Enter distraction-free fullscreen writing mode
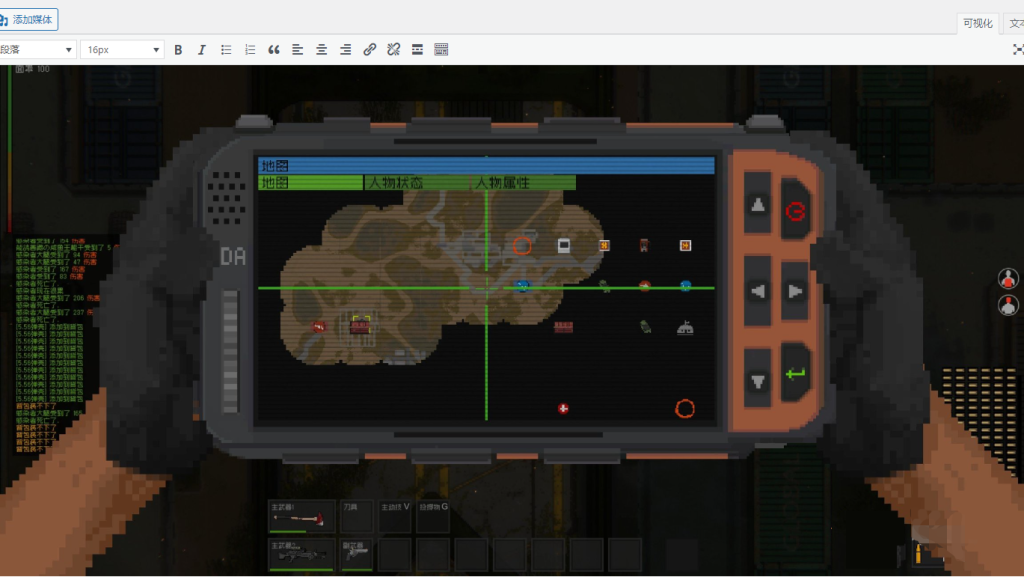Image resolution: width=1024 pixels, height=577 pixels. tap(1018, 49)
